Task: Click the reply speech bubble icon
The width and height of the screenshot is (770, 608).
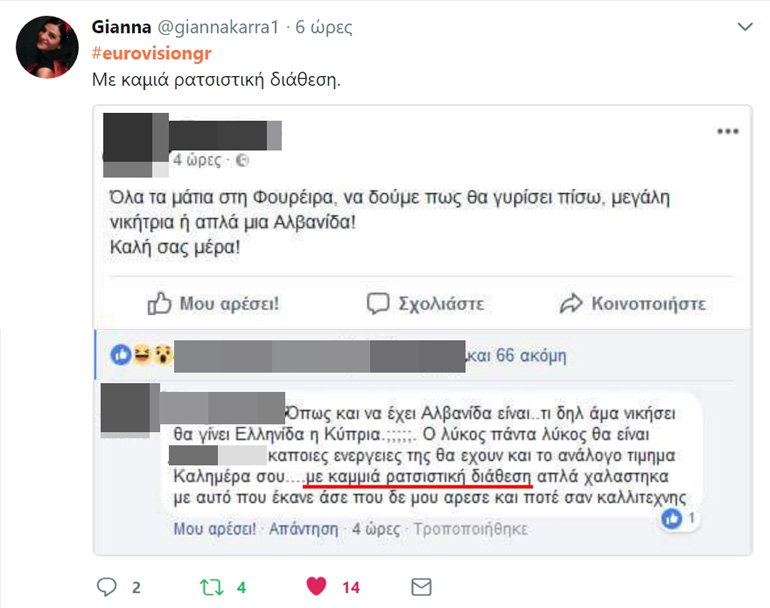Action: click(x=107, y=586)
